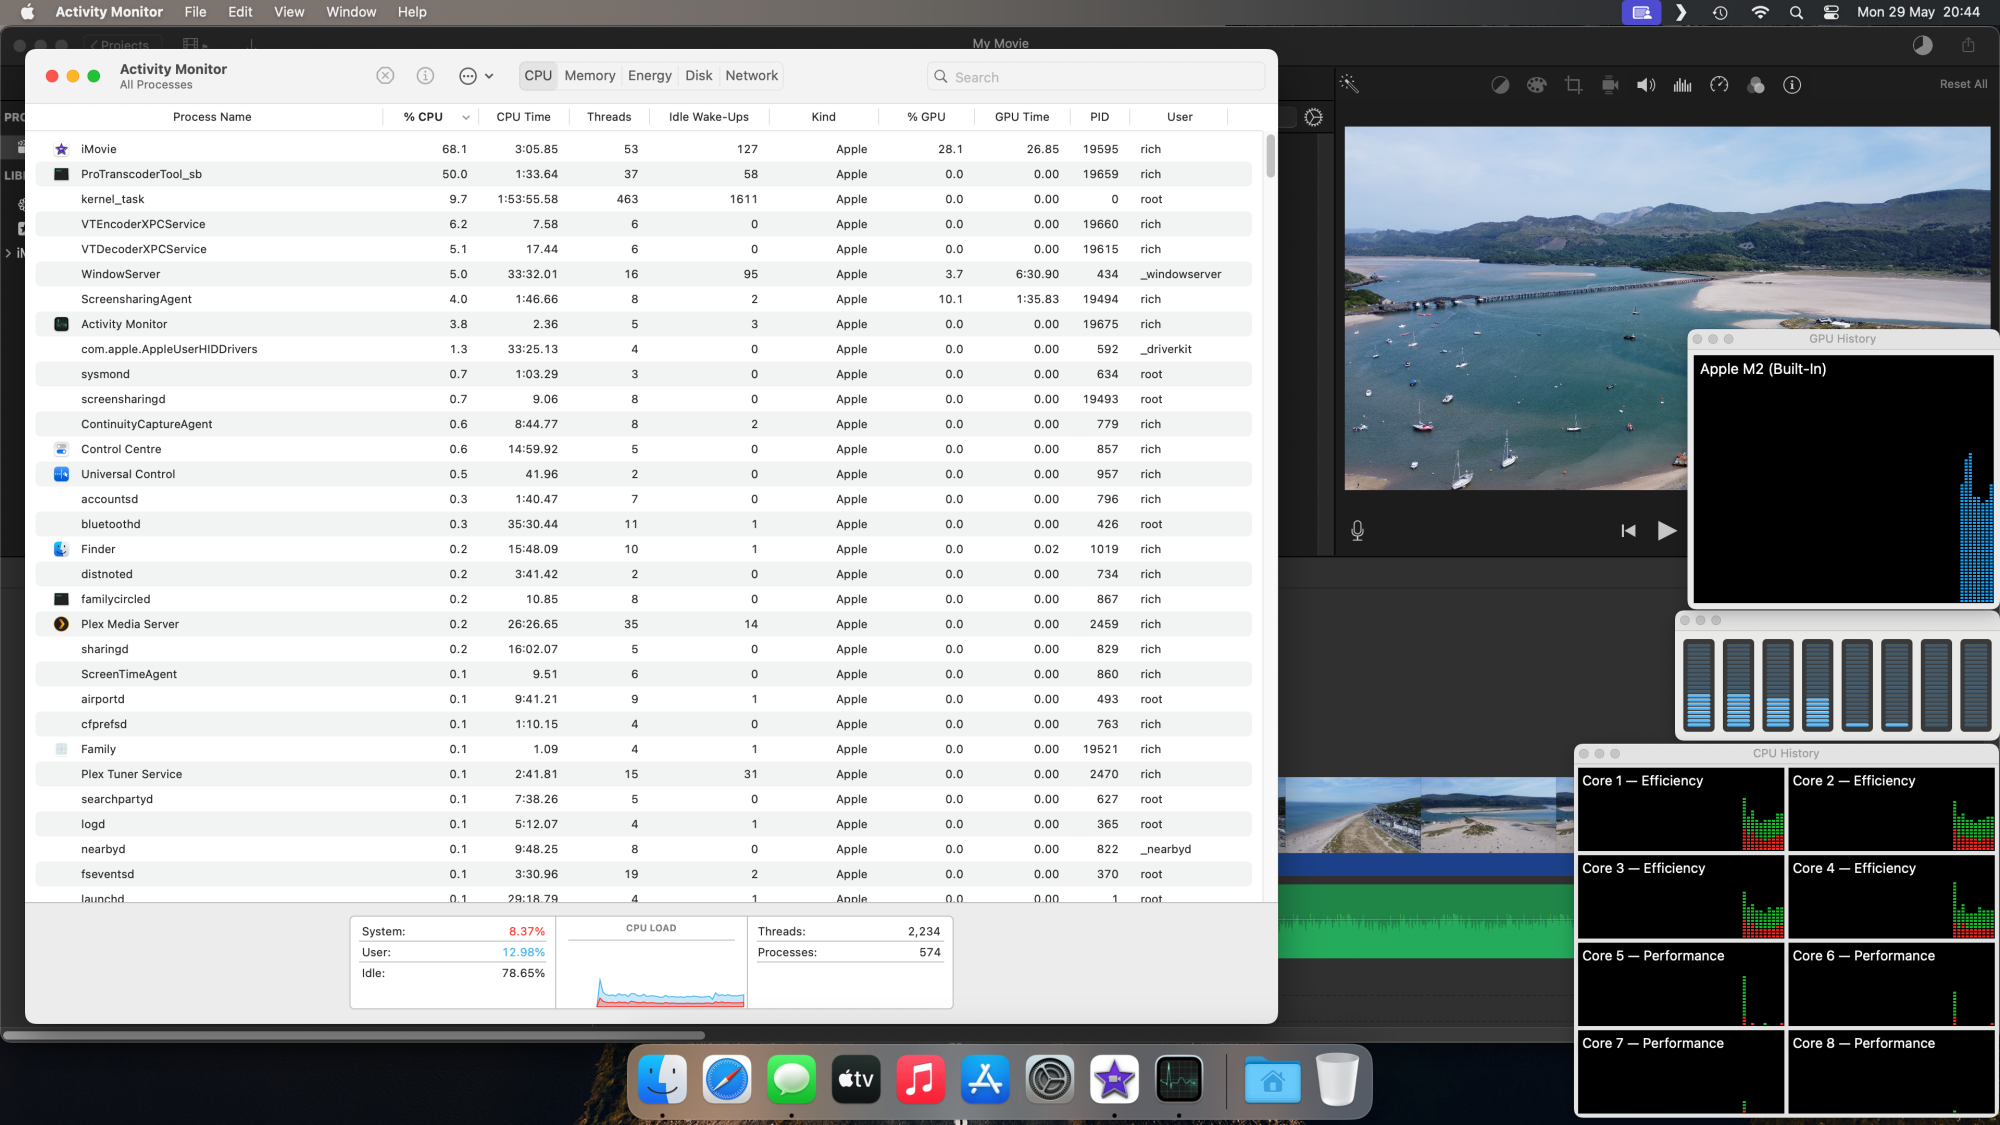Toggle macOS Control Centre in menu bar
Image resolution: width=2000 pixels, height=1125 pixels.
1831,12
